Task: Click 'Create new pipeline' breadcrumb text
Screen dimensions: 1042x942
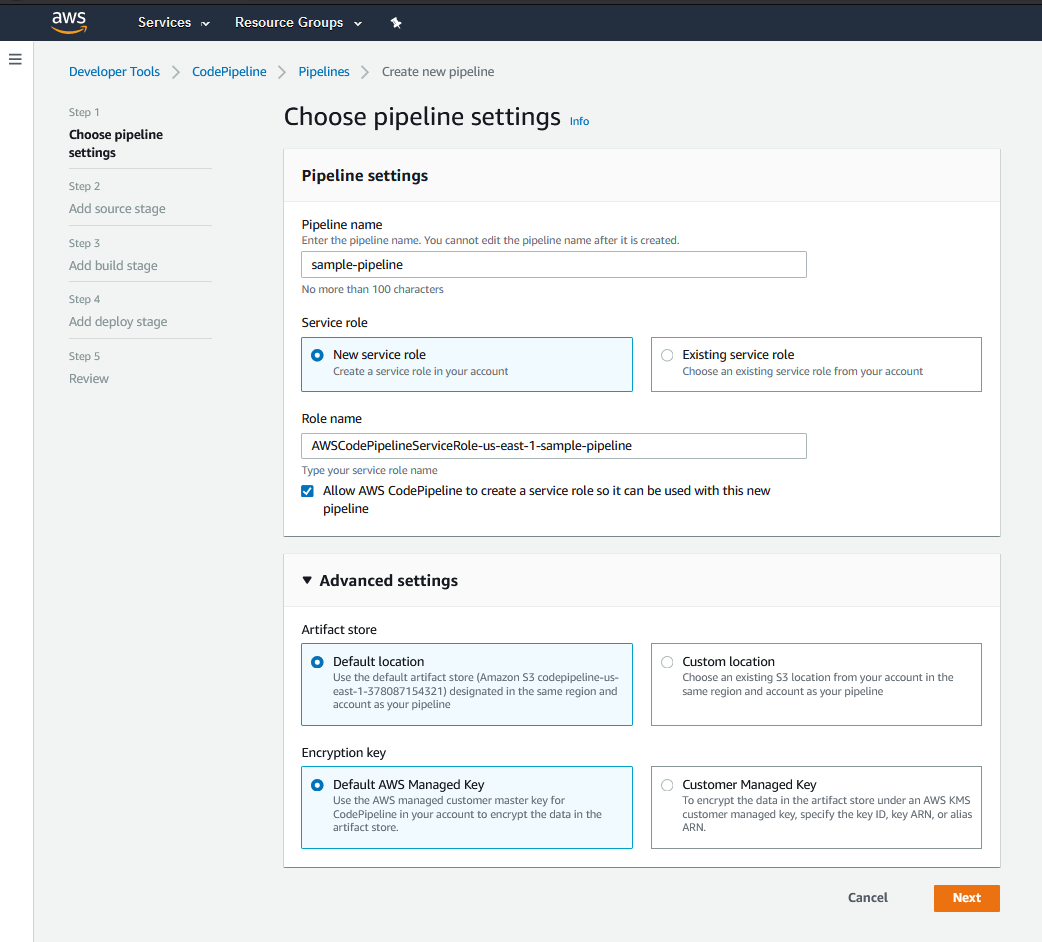Action: click(x=438, y=72)
